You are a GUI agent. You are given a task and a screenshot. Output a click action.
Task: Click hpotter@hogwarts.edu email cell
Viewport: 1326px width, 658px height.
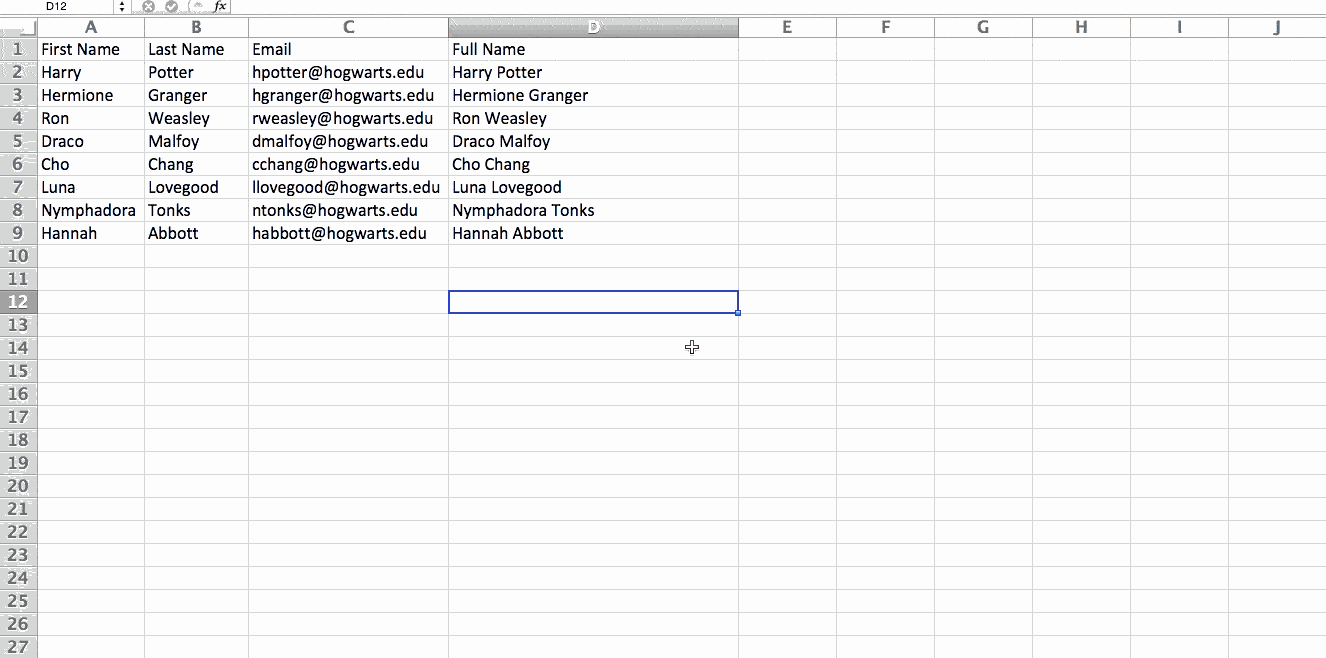(343, 72)
